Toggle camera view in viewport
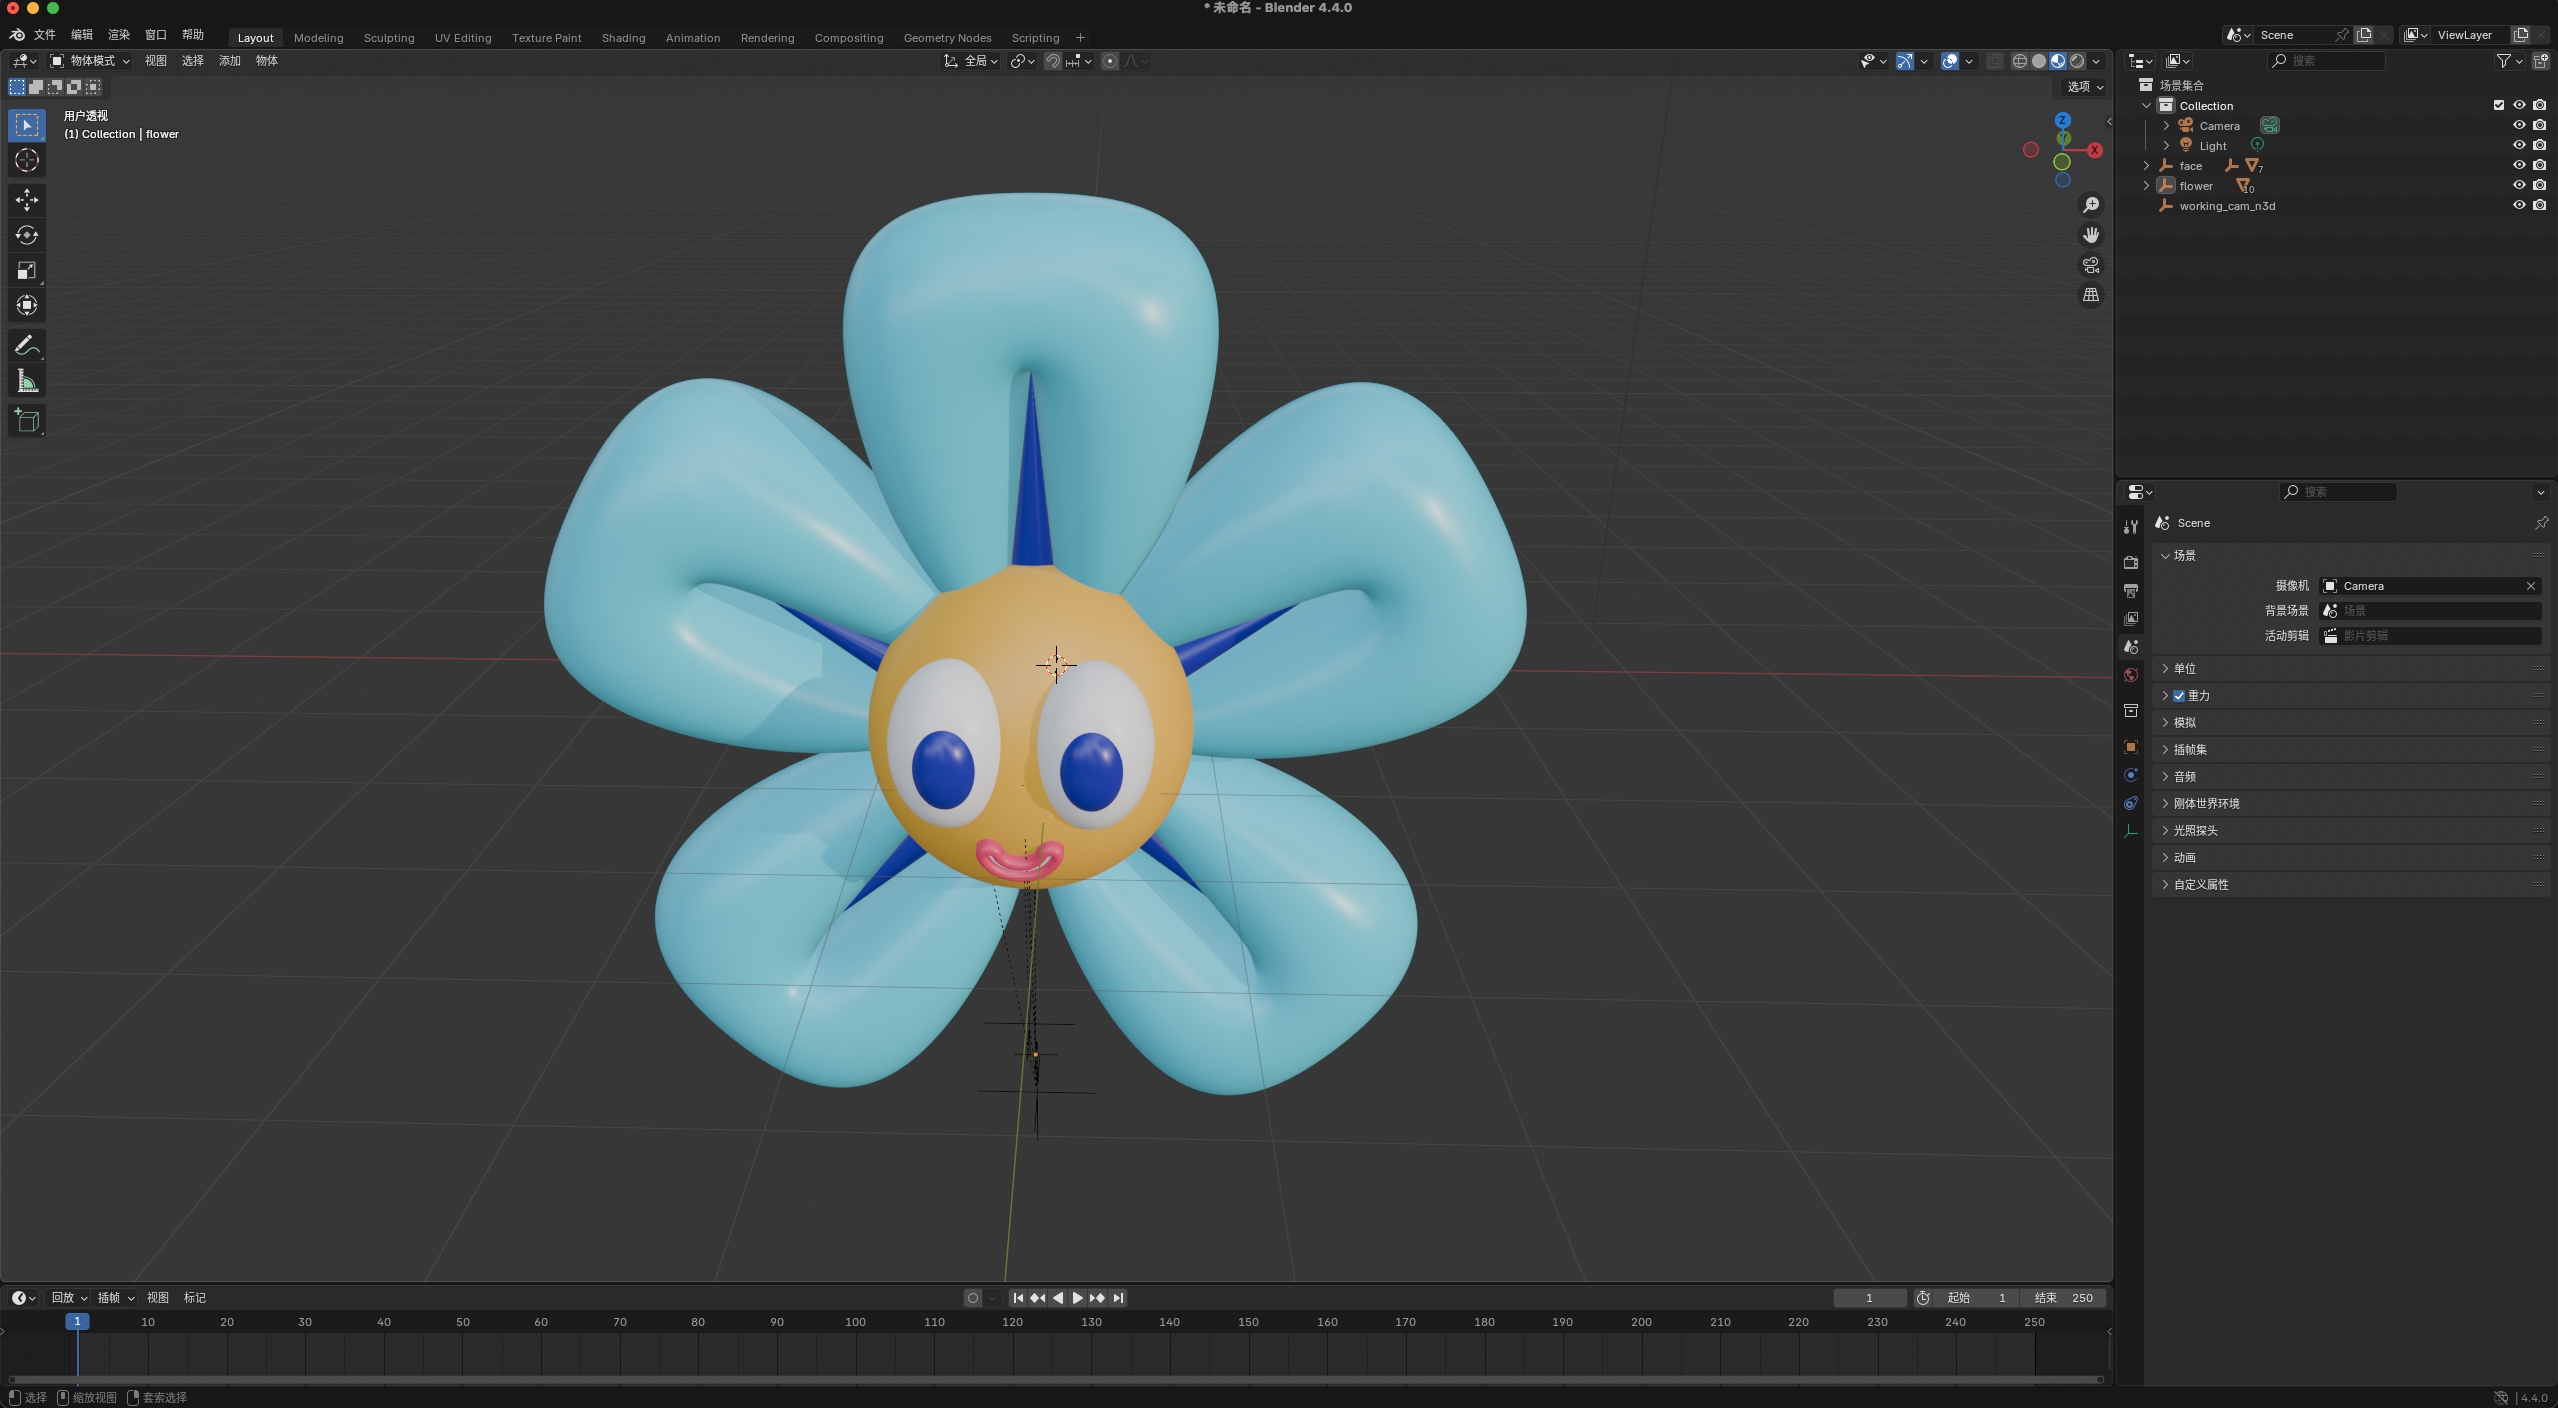 click(x=2091, y=265)
